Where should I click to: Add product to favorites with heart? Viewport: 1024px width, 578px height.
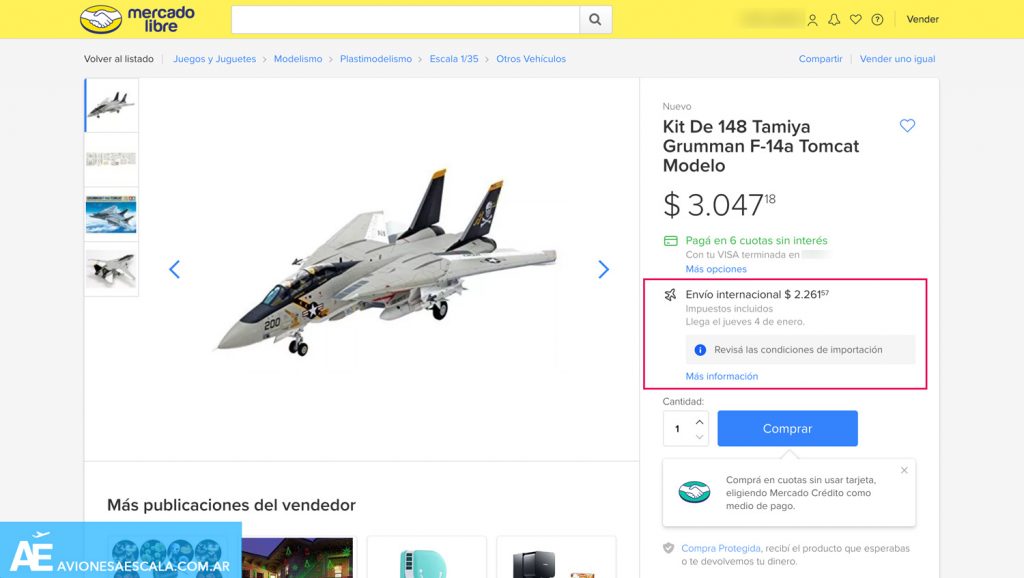[x=907, y=126]
